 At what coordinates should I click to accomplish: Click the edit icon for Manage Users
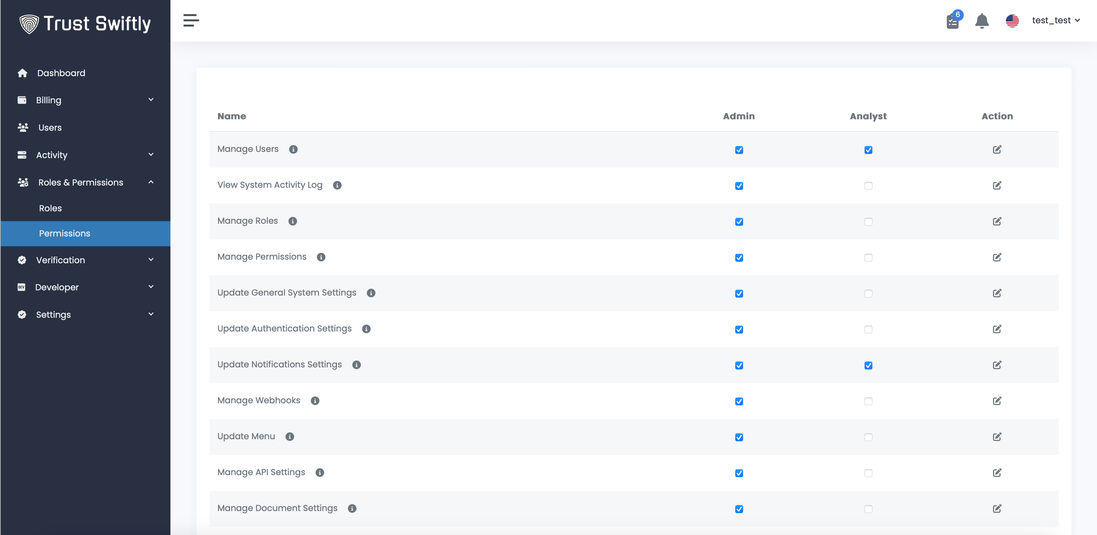tap(997, 150)
